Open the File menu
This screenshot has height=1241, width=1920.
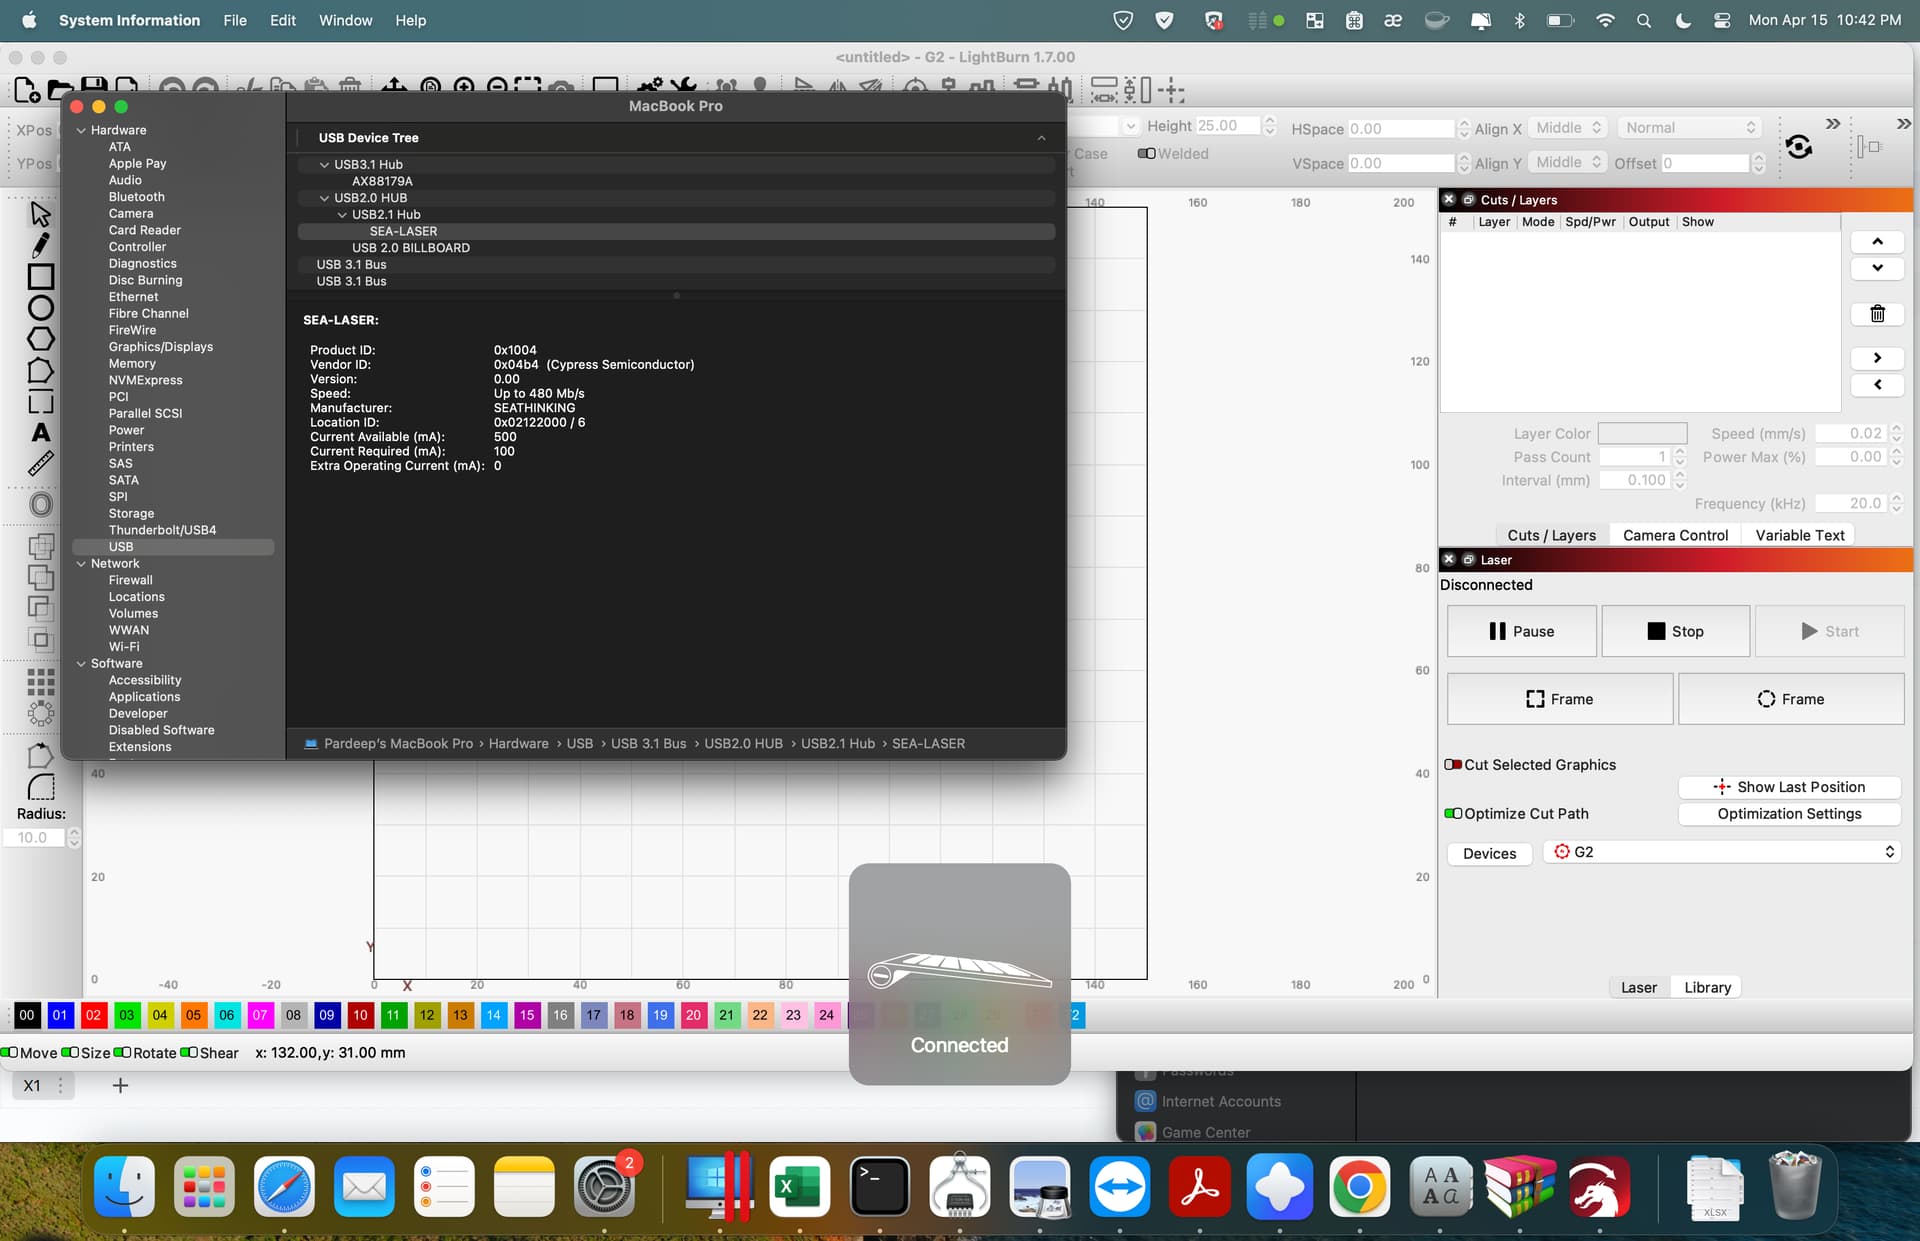point(235,20)
